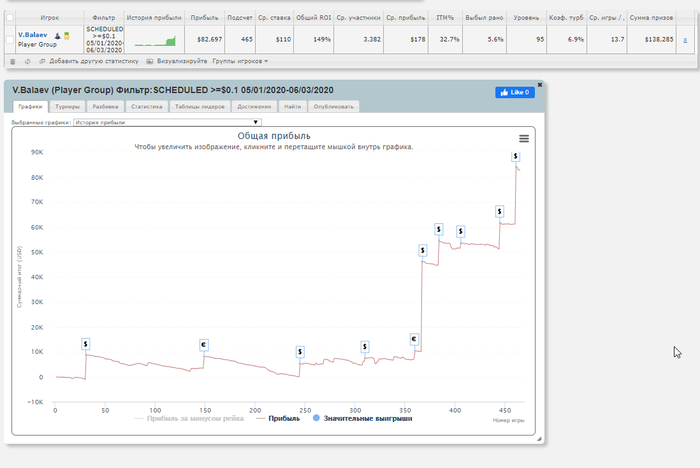
Task: Click Добавить другую статистику
Action: [x=94, y=61]
